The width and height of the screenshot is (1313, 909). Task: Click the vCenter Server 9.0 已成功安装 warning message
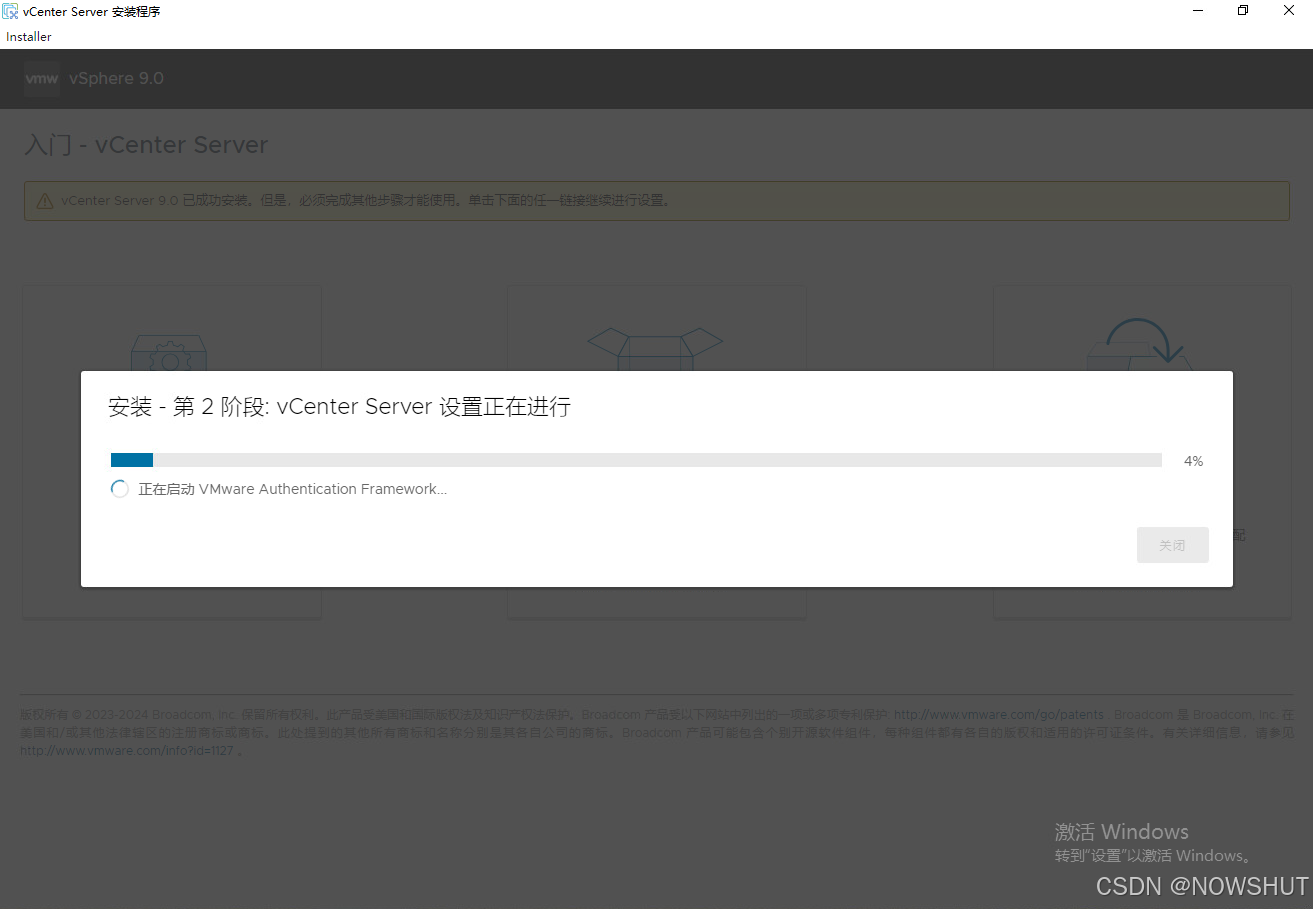pos(367,201)
